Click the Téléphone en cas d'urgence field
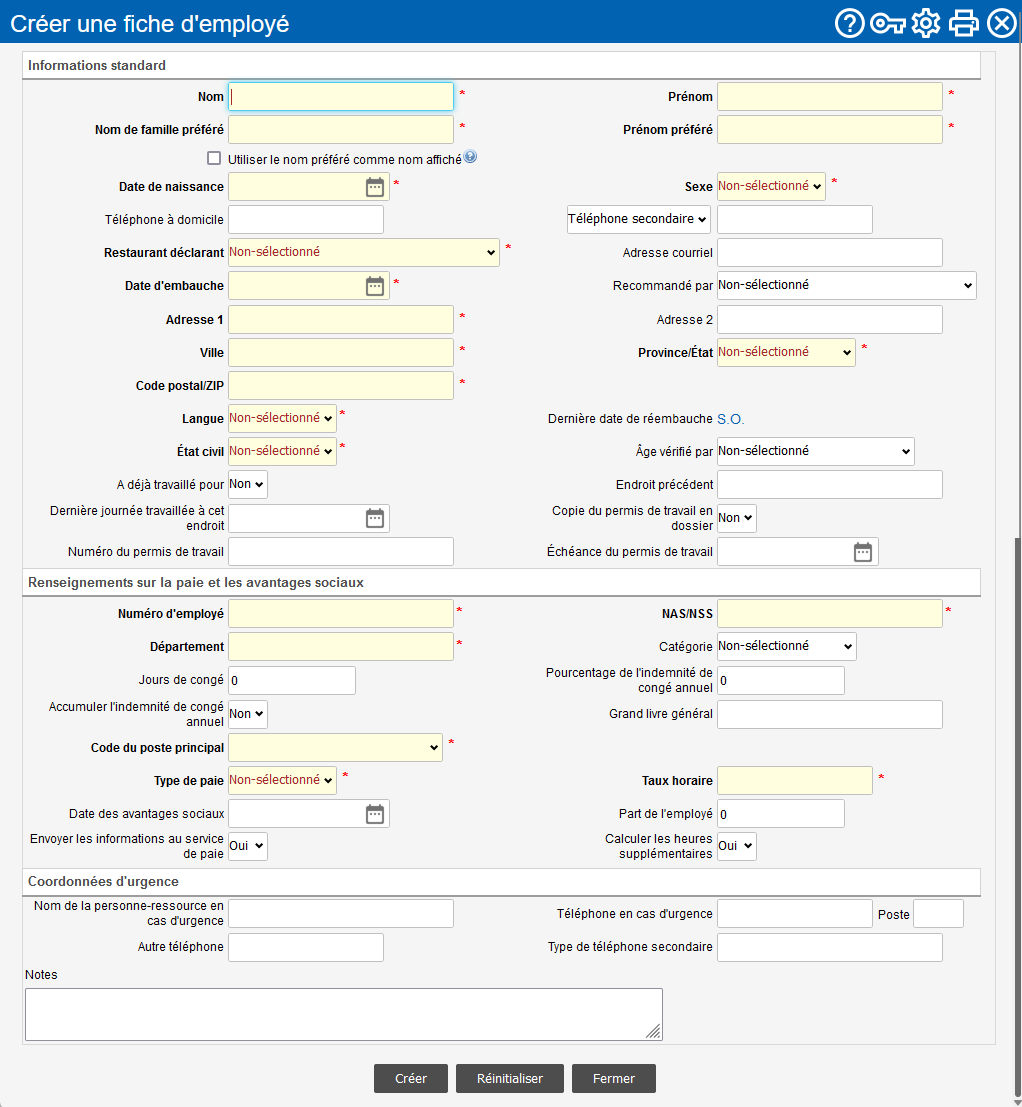 (x=795, y=914)
